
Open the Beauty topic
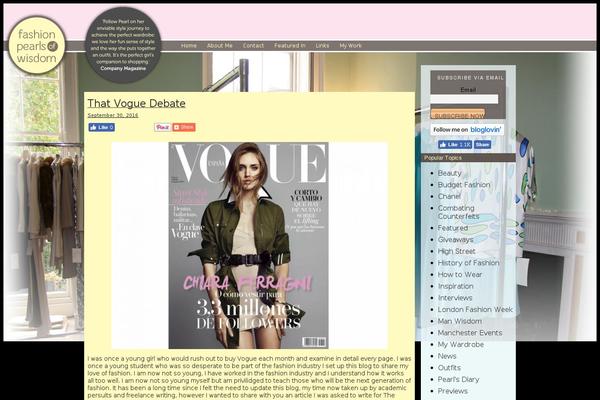[x=450, y=173]
